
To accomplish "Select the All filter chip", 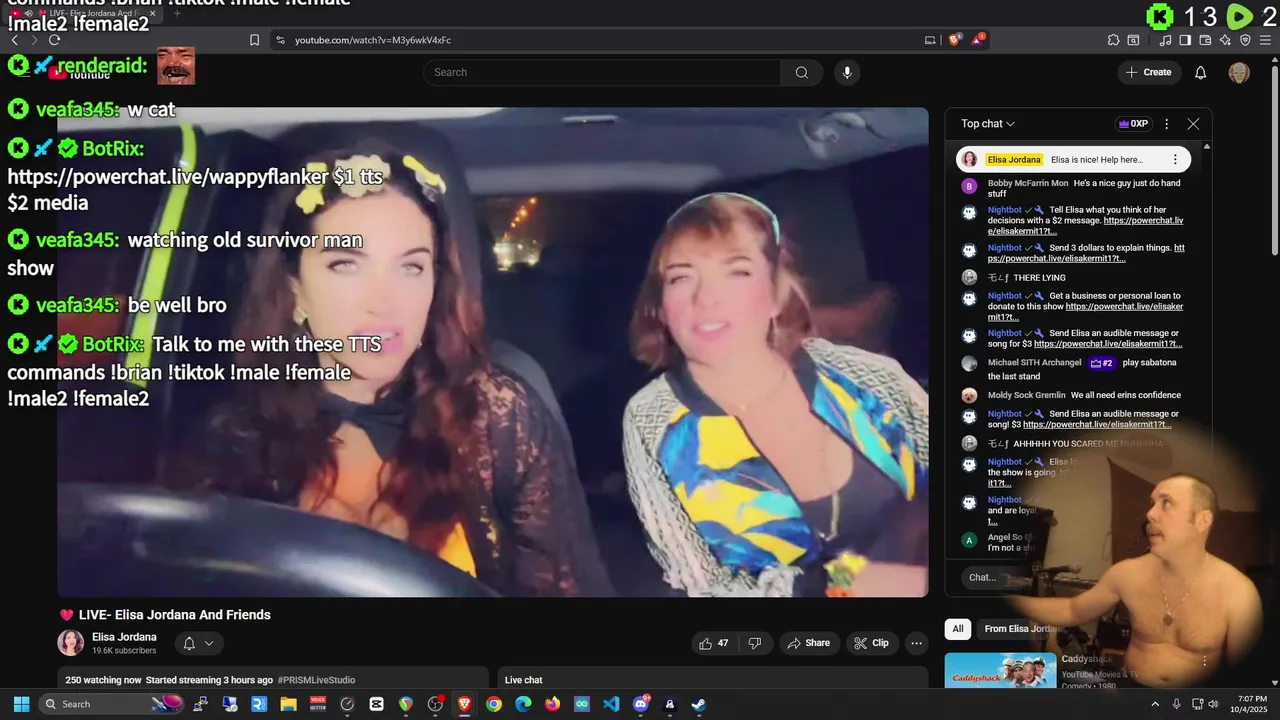I will click(958, 629).
